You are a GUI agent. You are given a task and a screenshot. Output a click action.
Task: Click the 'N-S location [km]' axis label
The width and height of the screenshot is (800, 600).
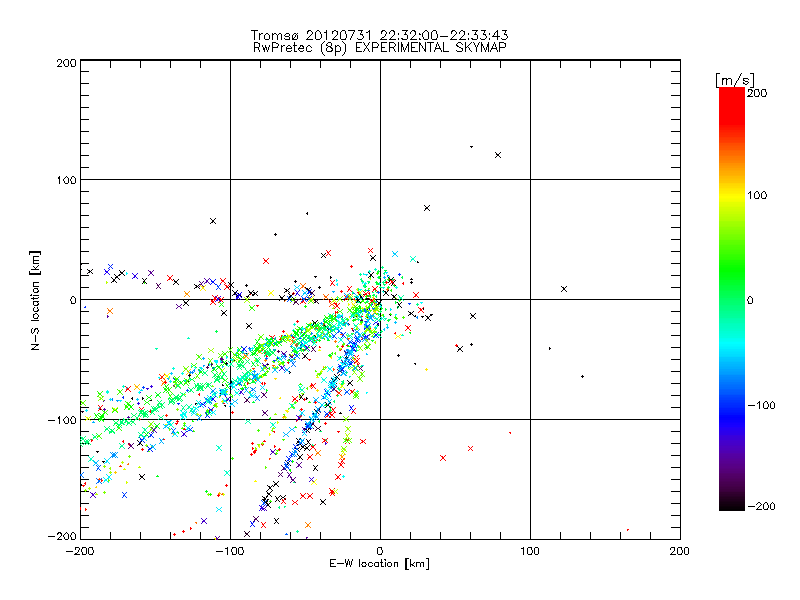[x=35, y=300]
